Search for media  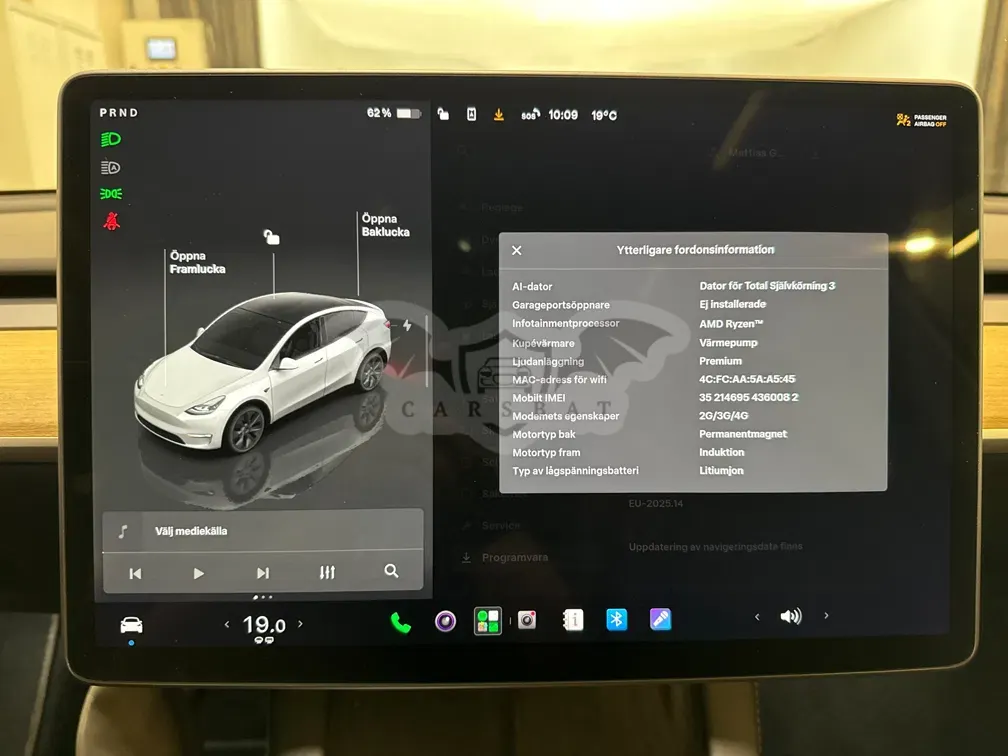(391, 571)
